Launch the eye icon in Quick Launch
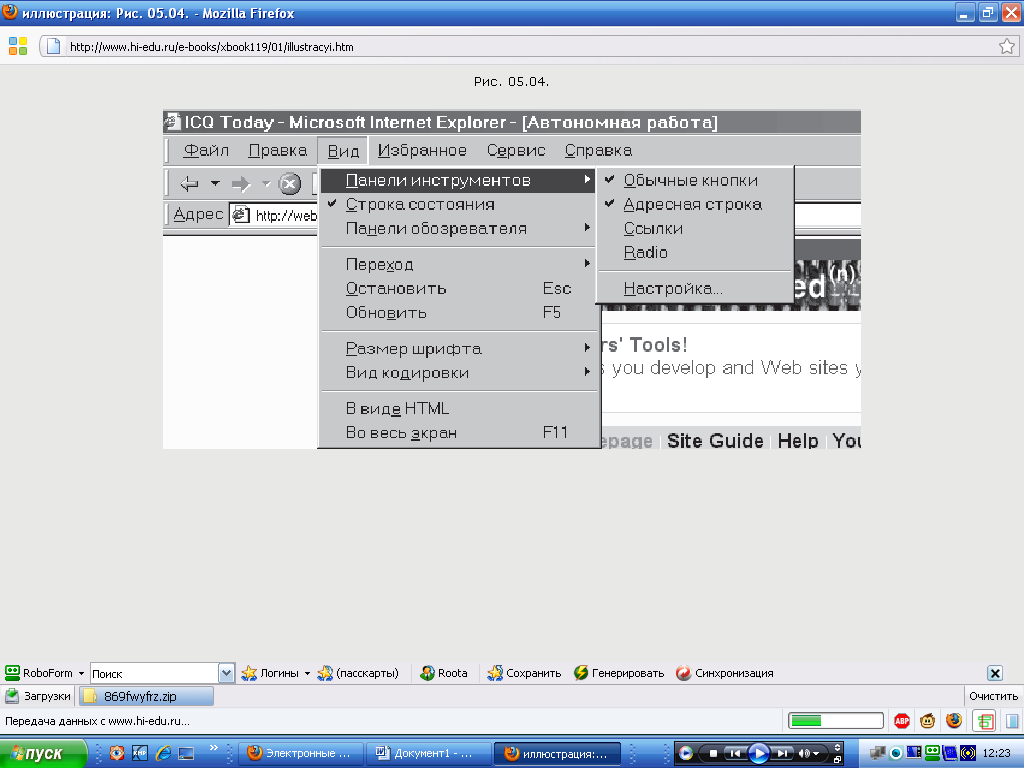 [117, 753]
